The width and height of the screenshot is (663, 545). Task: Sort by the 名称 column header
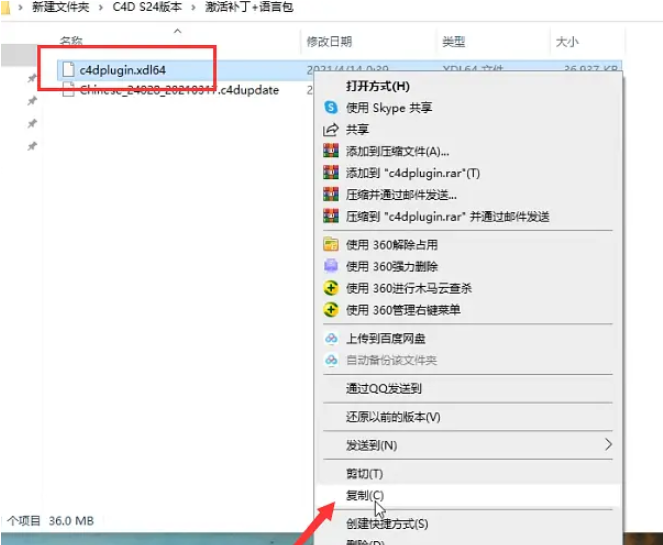[71, 41]
